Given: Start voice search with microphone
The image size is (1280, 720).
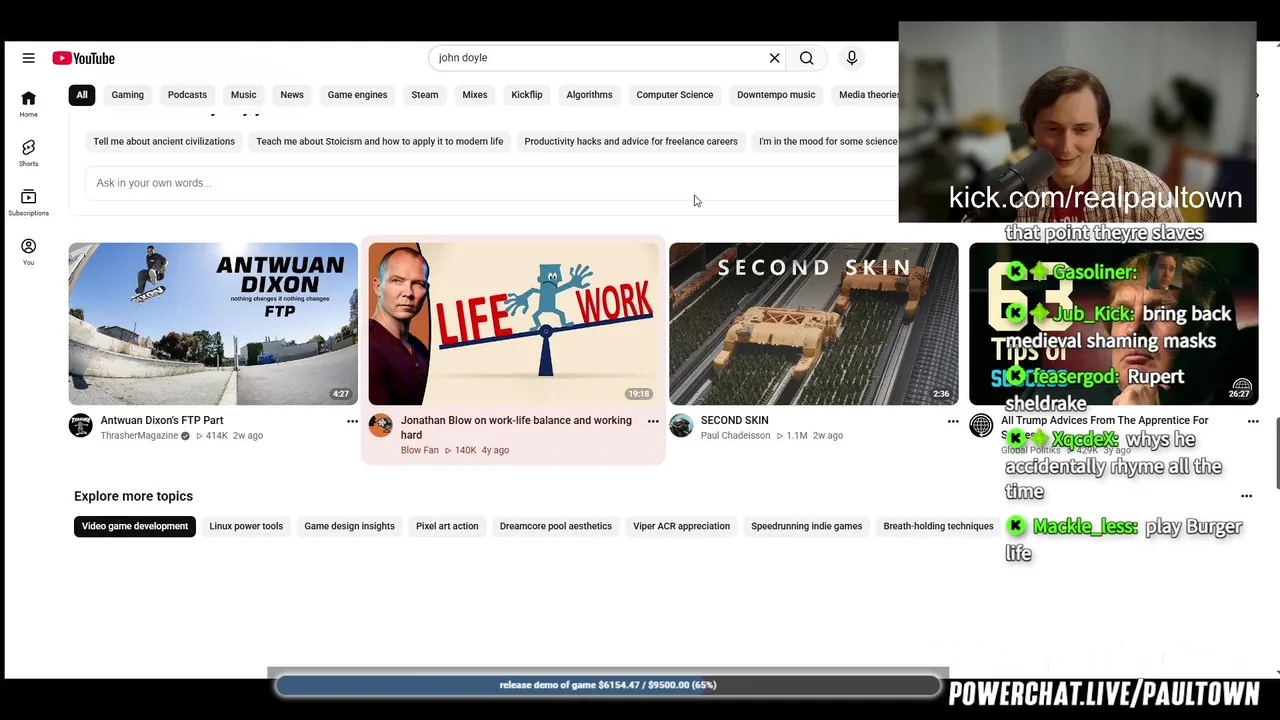Looking at the screenshot, I should tap(852, 58).
